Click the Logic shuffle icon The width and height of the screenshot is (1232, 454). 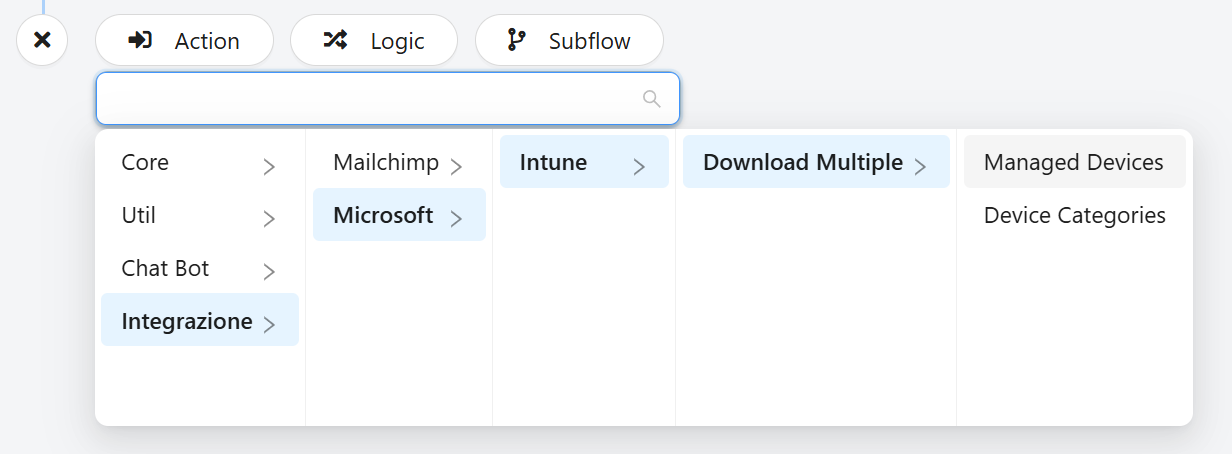[335, 40]
